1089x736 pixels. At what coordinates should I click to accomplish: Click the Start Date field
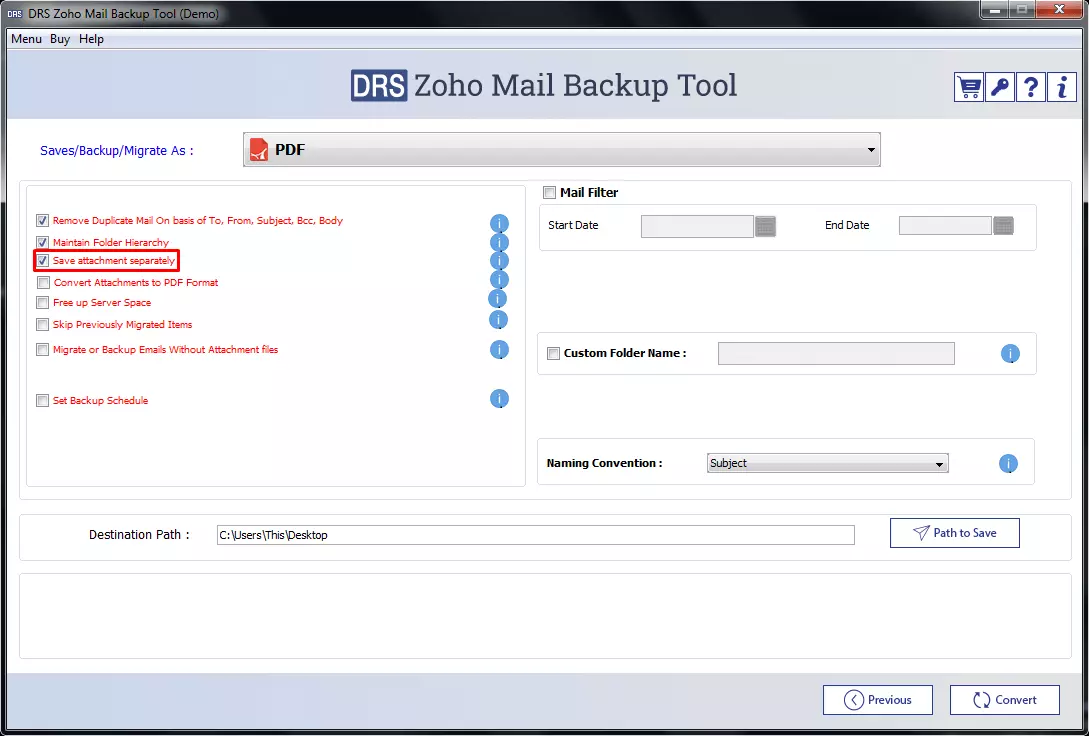pos(697,226)
